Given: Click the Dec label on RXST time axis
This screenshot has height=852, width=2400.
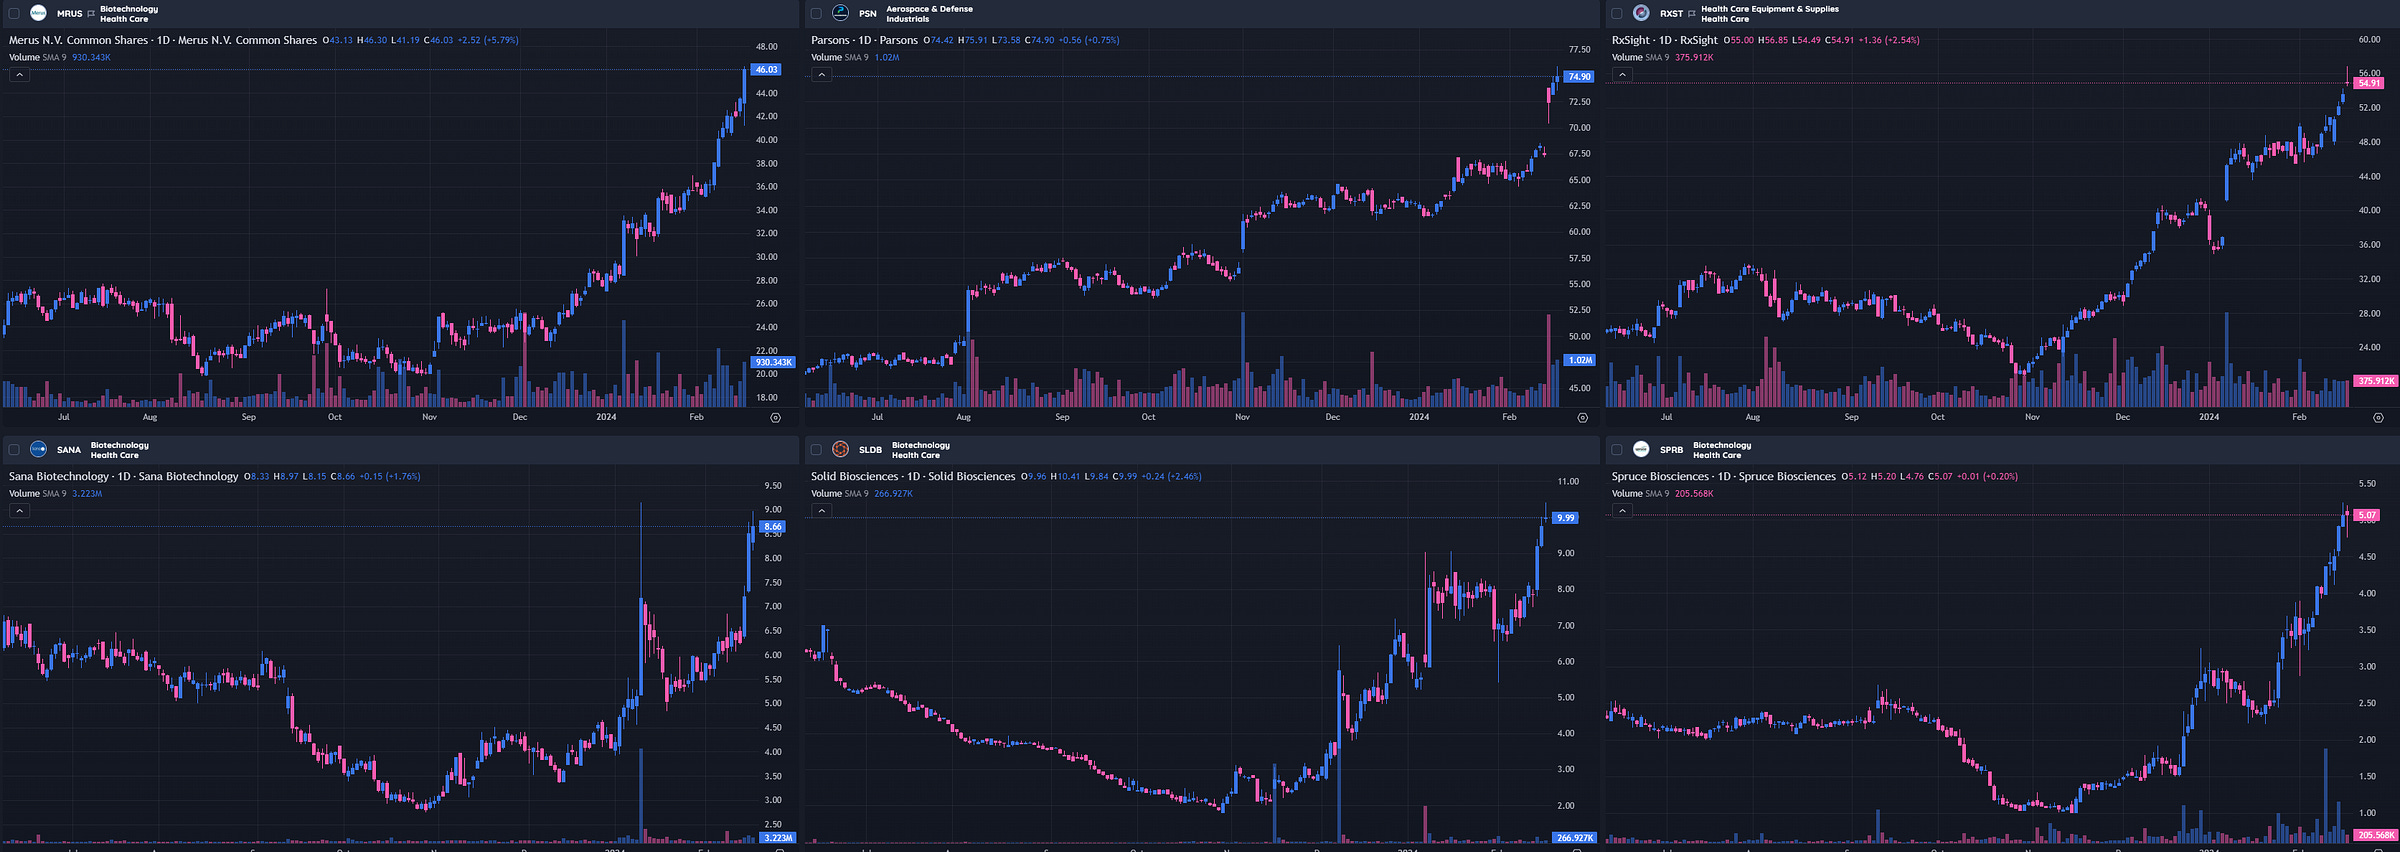Looking at the screenshot, I should (x=2122, y=417).
